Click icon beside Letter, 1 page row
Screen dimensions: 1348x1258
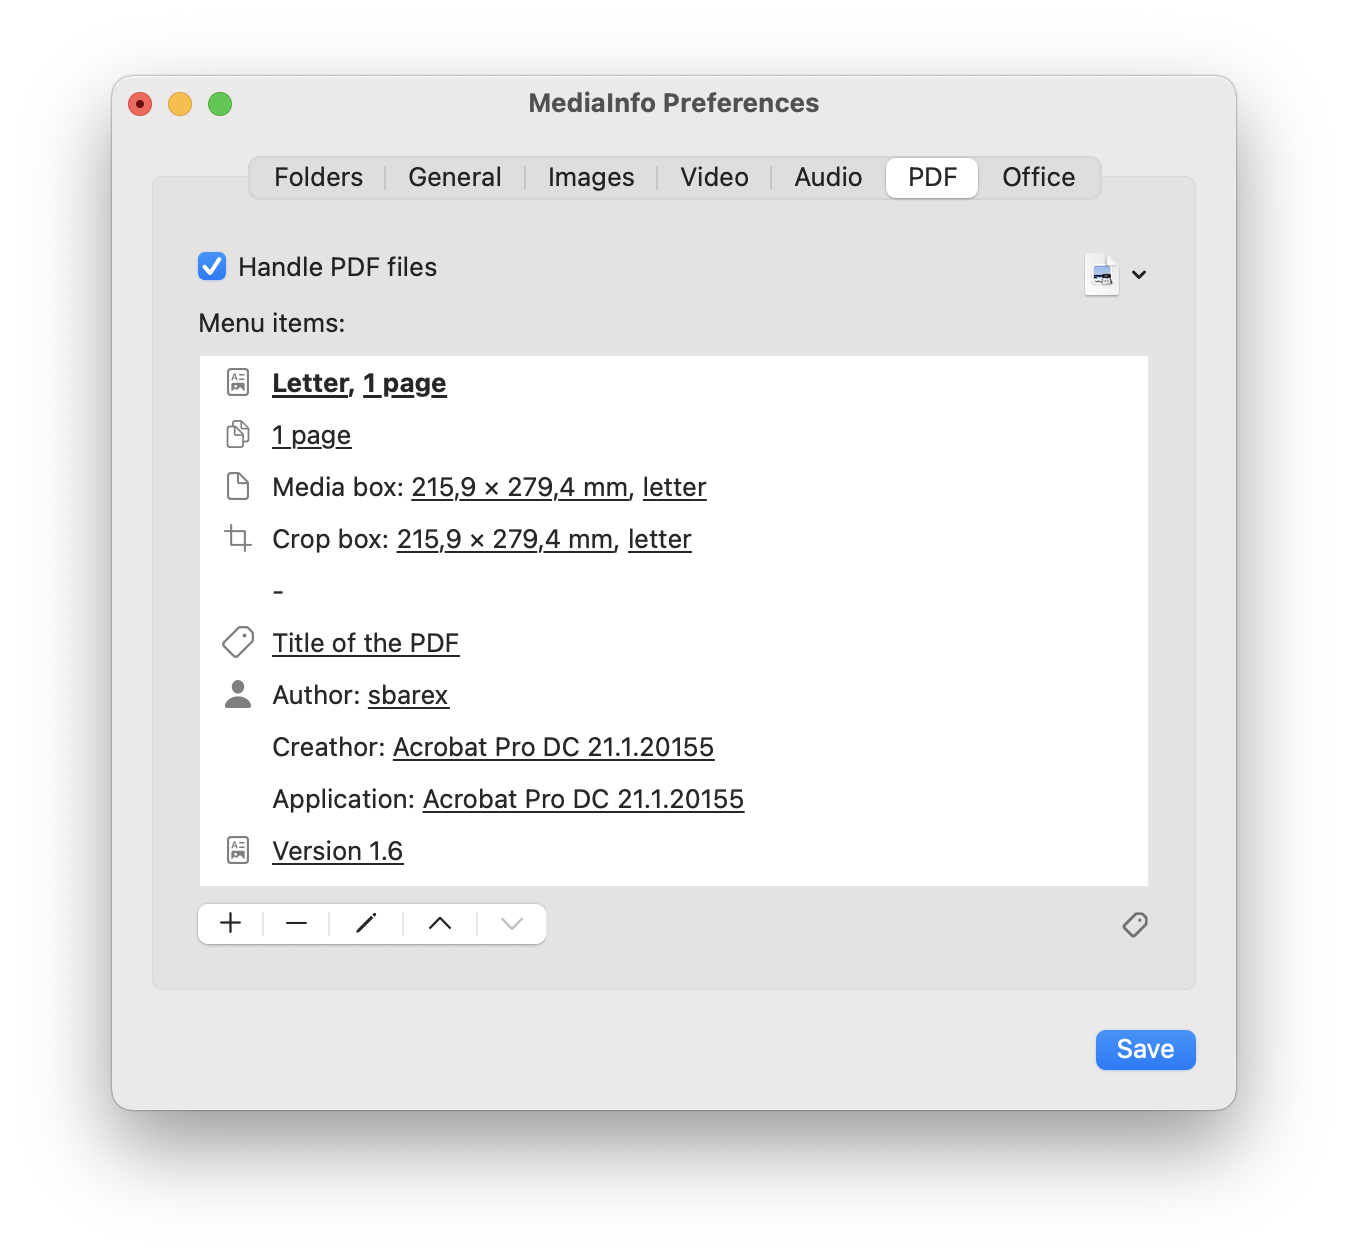238,382
